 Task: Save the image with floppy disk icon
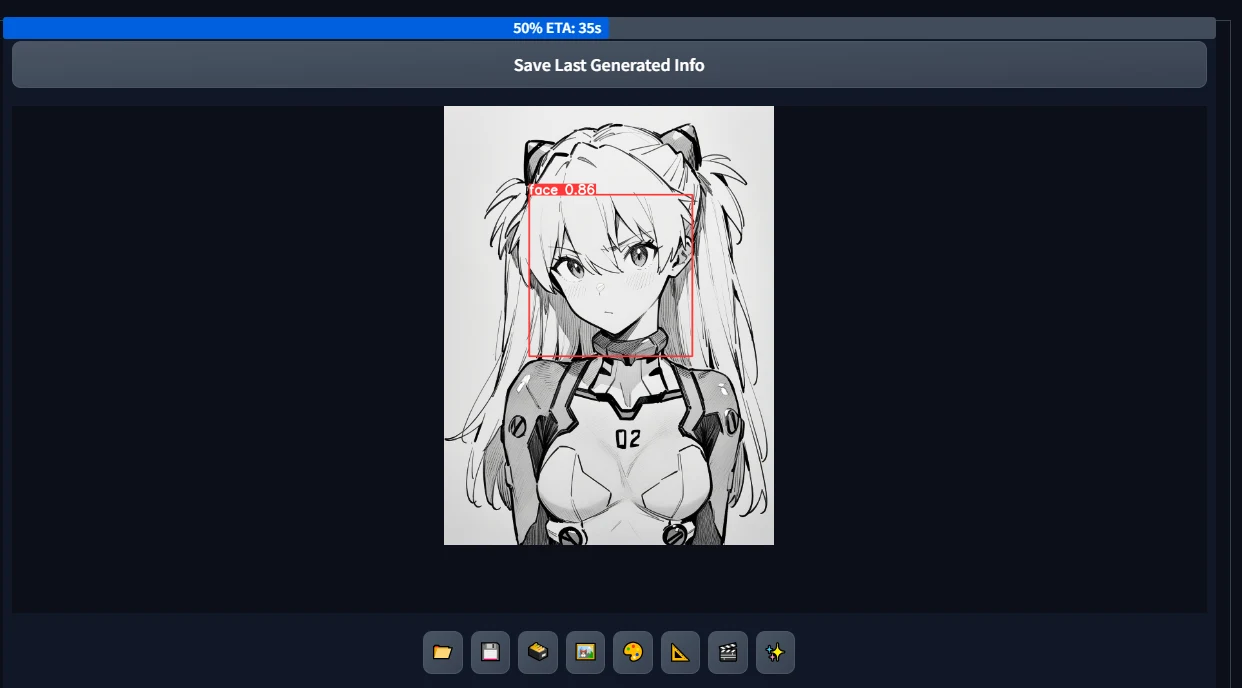tap(490, 652)
